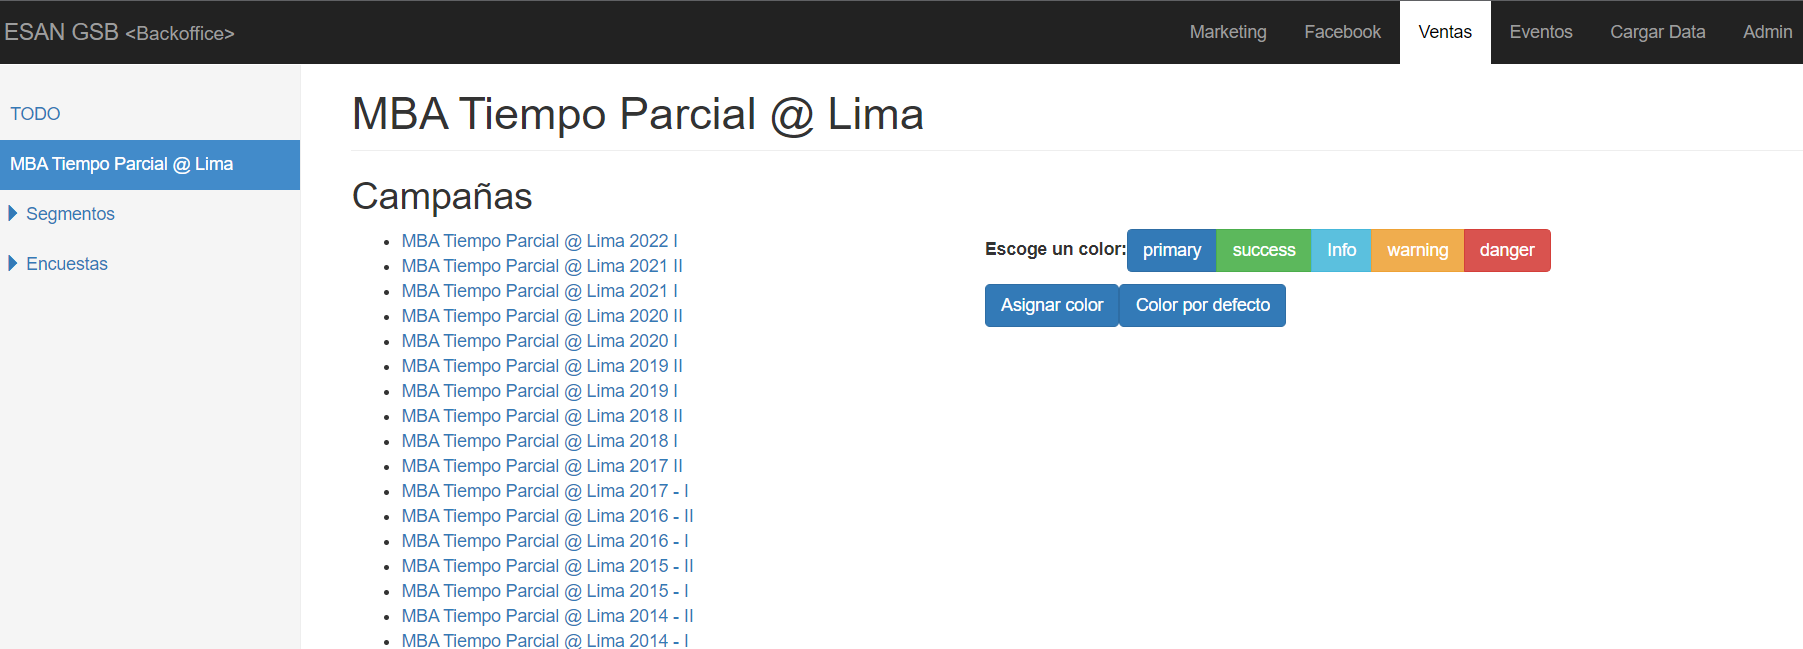Viewport: 1803px width, 649px height.
Task: Open campaign MBA Tiempo Parcial @ Lima 2022 I
Action: (x=540, y=241)
